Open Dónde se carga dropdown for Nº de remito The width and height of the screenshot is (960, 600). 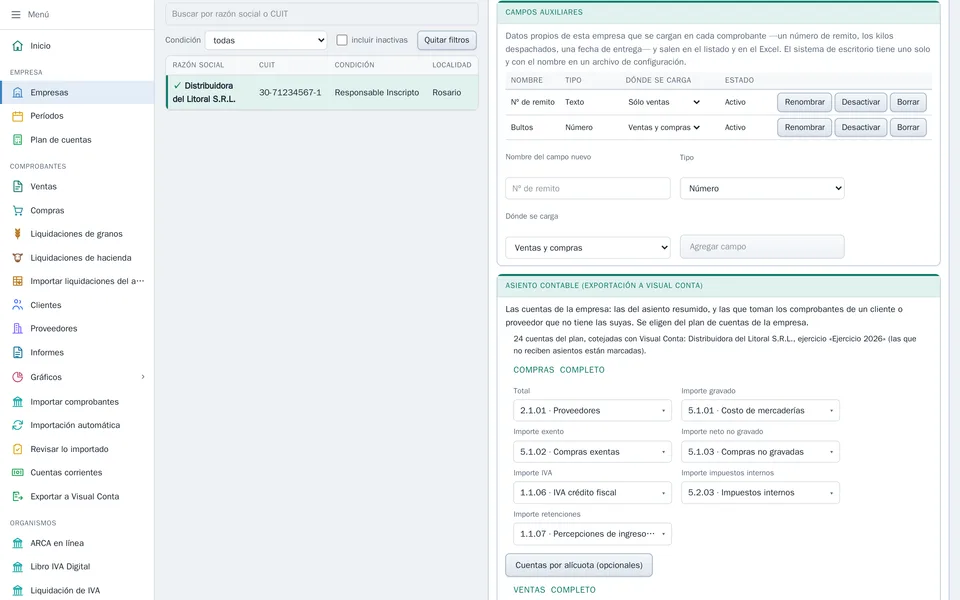[x=664, y=102]
